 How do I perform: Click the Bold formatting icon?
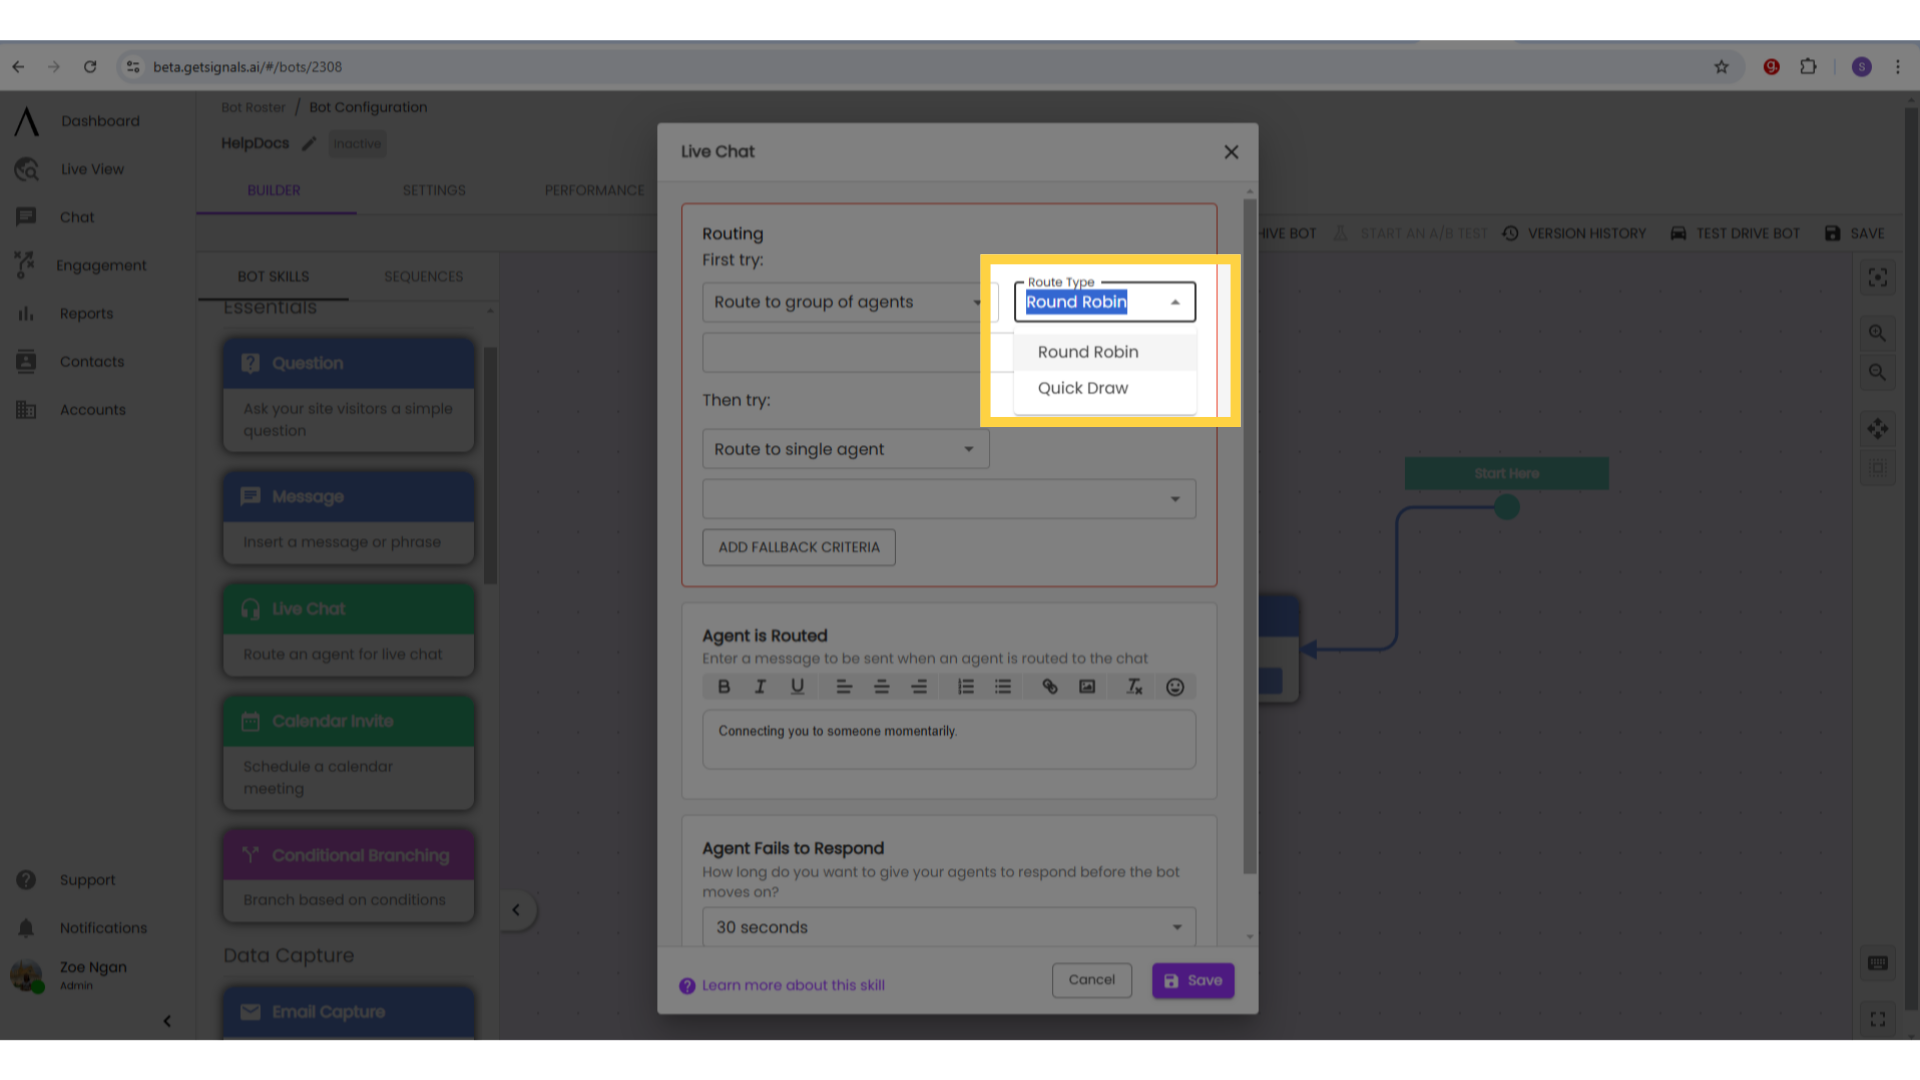pos(723,686)
